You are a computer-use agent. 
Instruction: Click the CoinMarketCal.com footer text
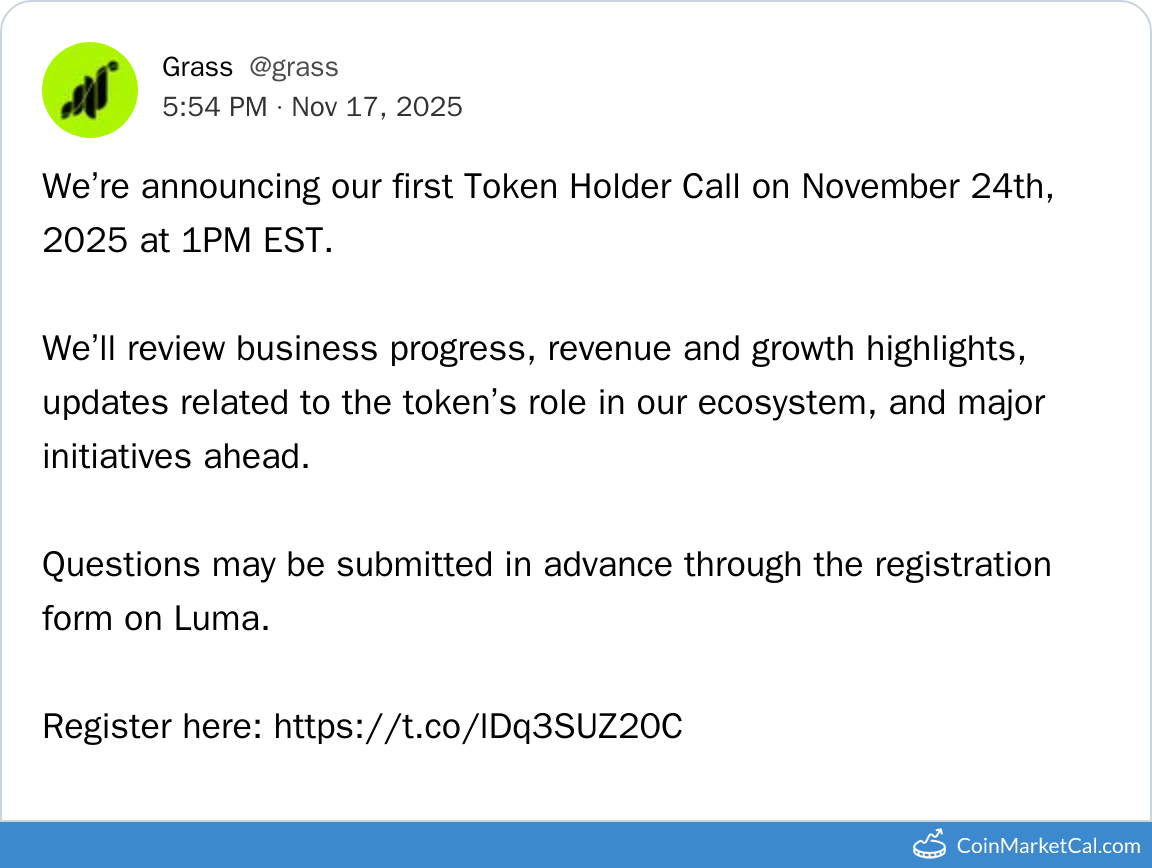[1048, 846]
